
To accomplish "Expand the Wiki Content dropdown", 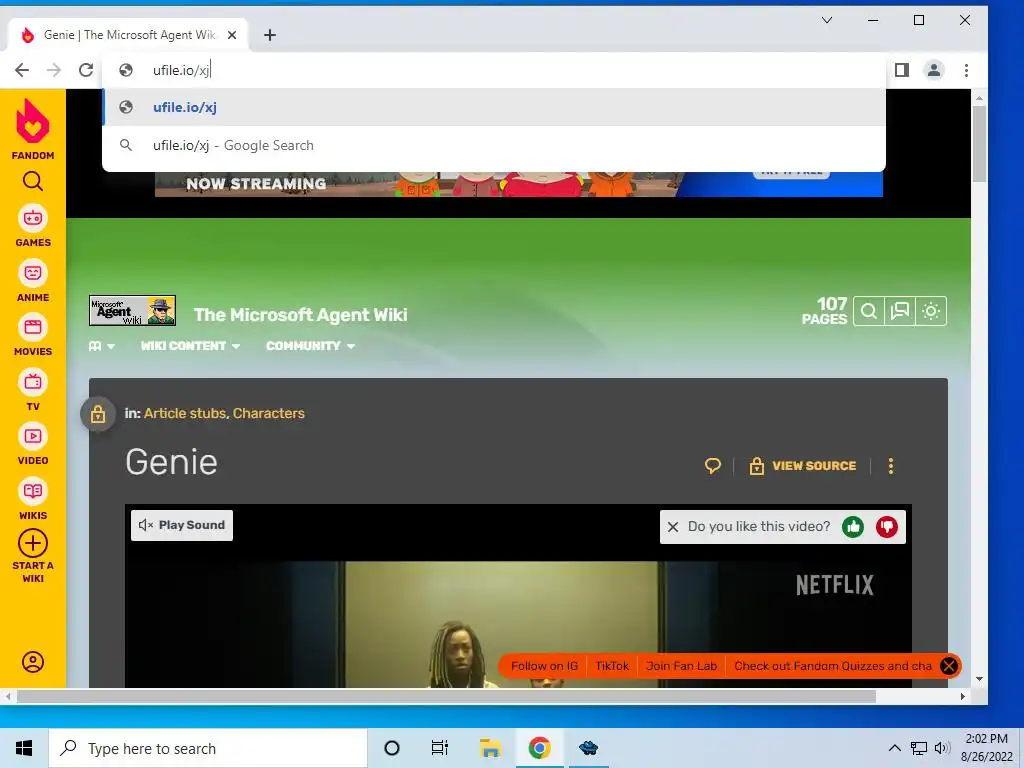I will [190, 346].
